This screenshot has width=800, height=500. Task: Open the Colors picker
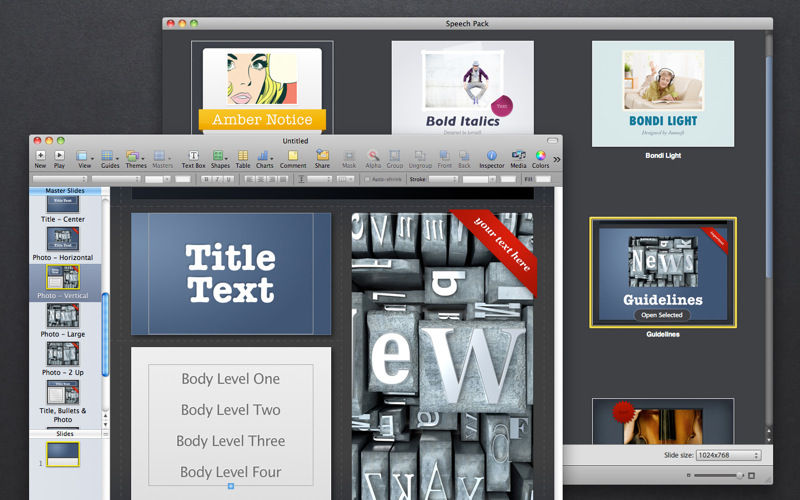[540, 156]
